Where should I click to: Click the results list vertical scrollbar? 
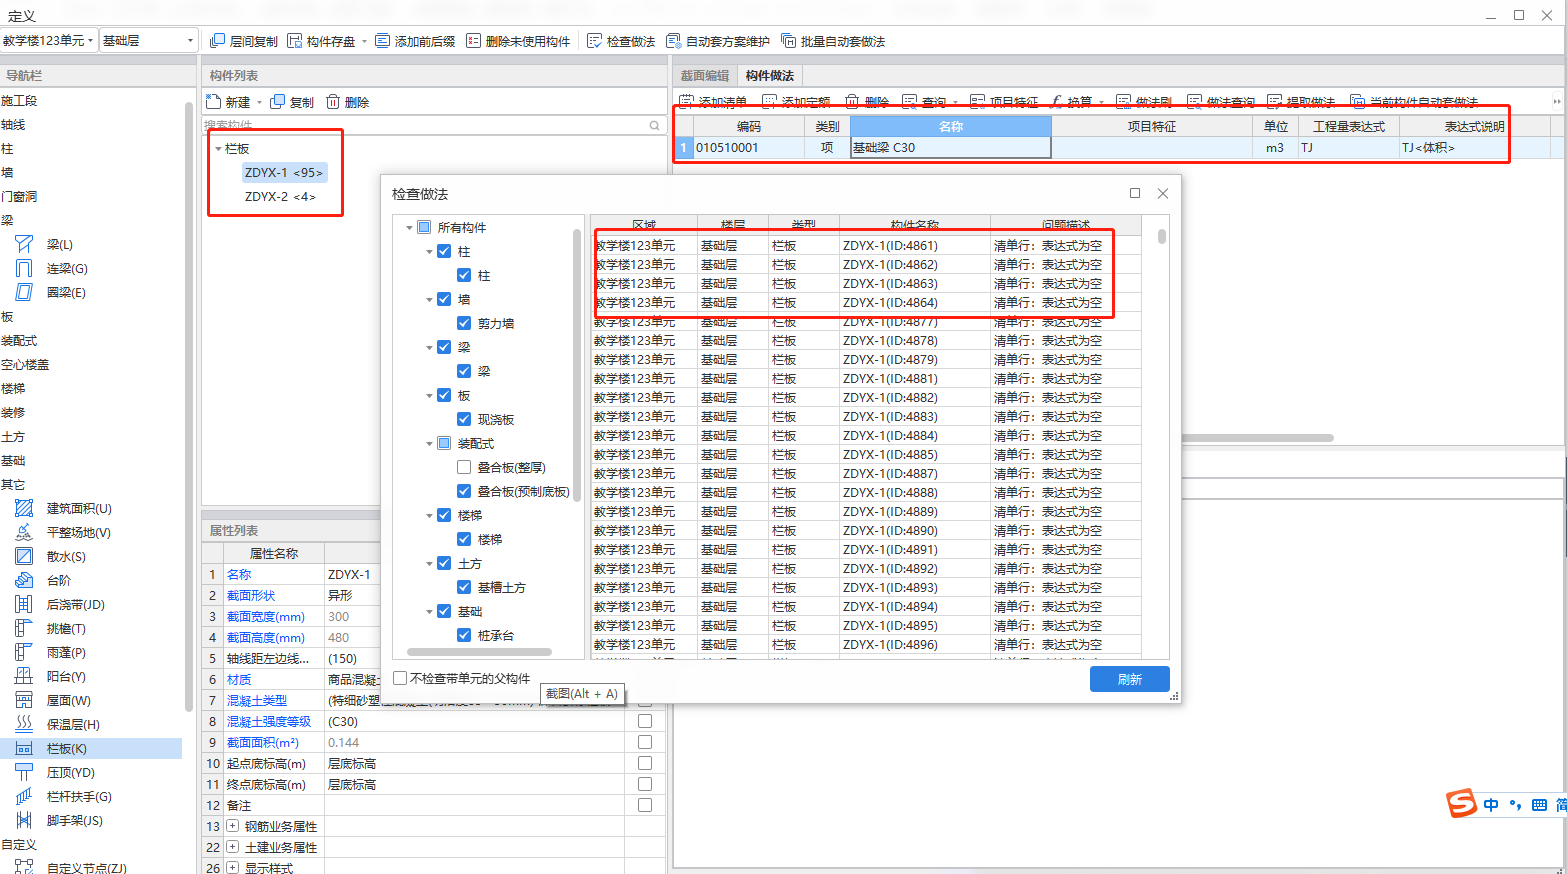click(1162, 236)
